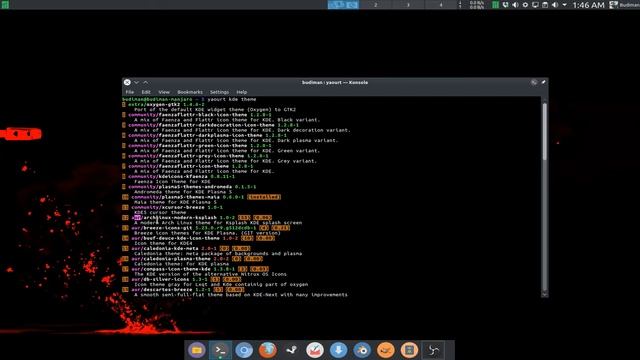Viewport: 640px width, 360px height.
Task: Click the second speaker tray icon near the clock
Action: click(x=555, y=5)
